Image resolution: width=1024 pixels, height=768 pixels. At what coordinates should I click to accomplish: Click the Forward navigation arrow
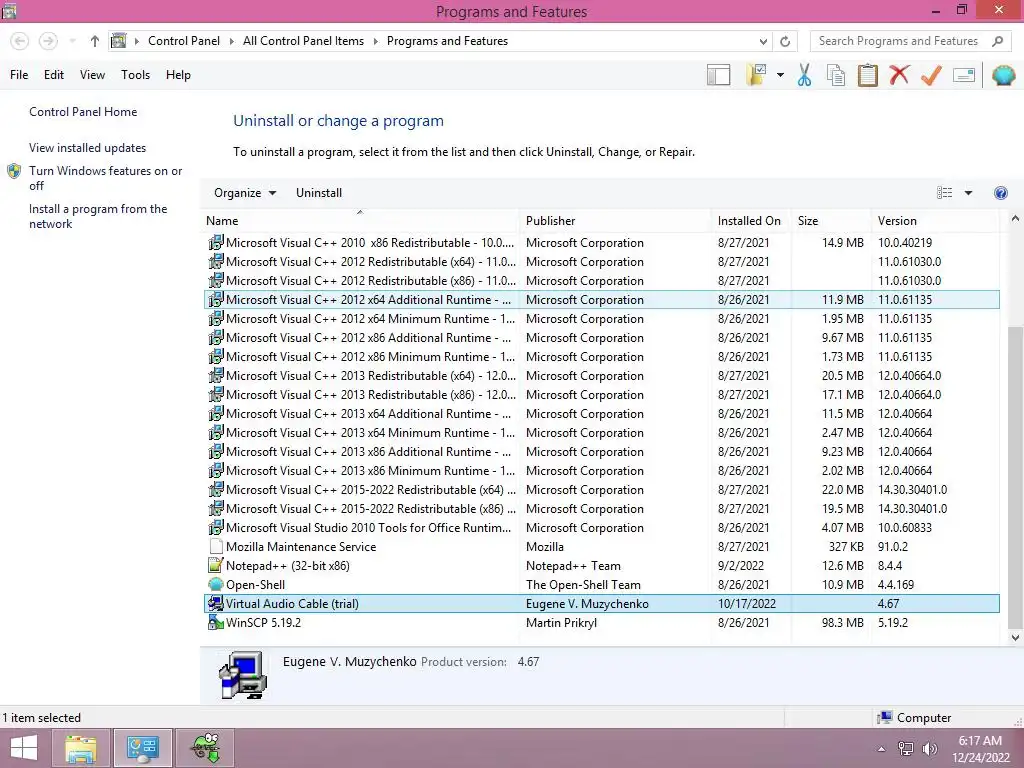[48, 41]
